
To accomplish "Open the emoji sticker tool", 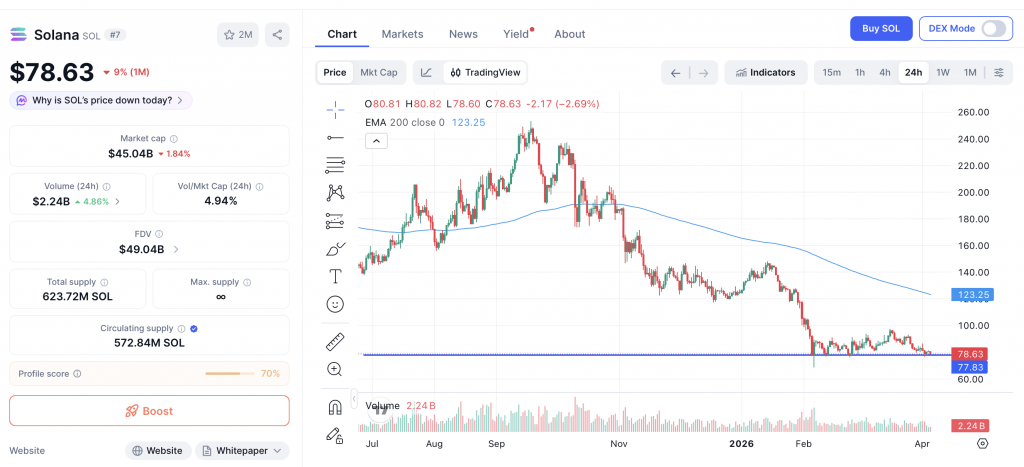I will pyautogui.click(x=335, y=303).
